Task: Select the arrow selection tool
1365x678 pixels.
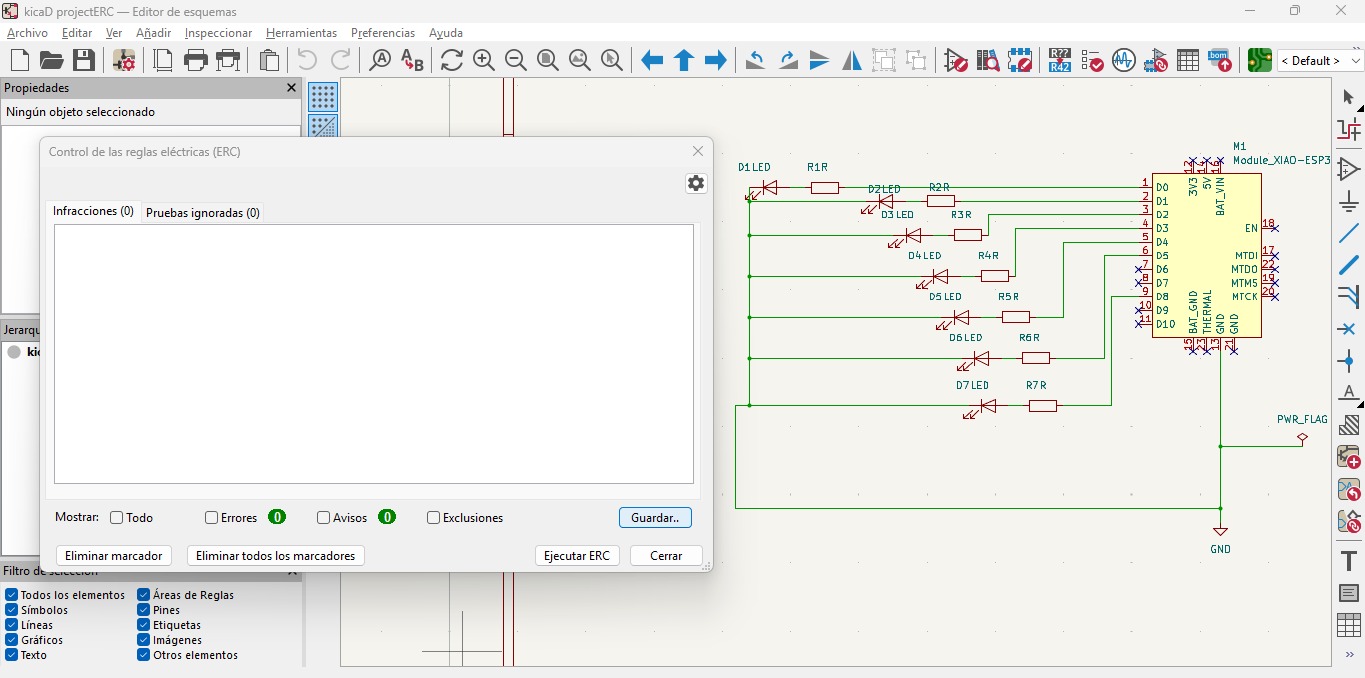Action: click(1348, 97)
